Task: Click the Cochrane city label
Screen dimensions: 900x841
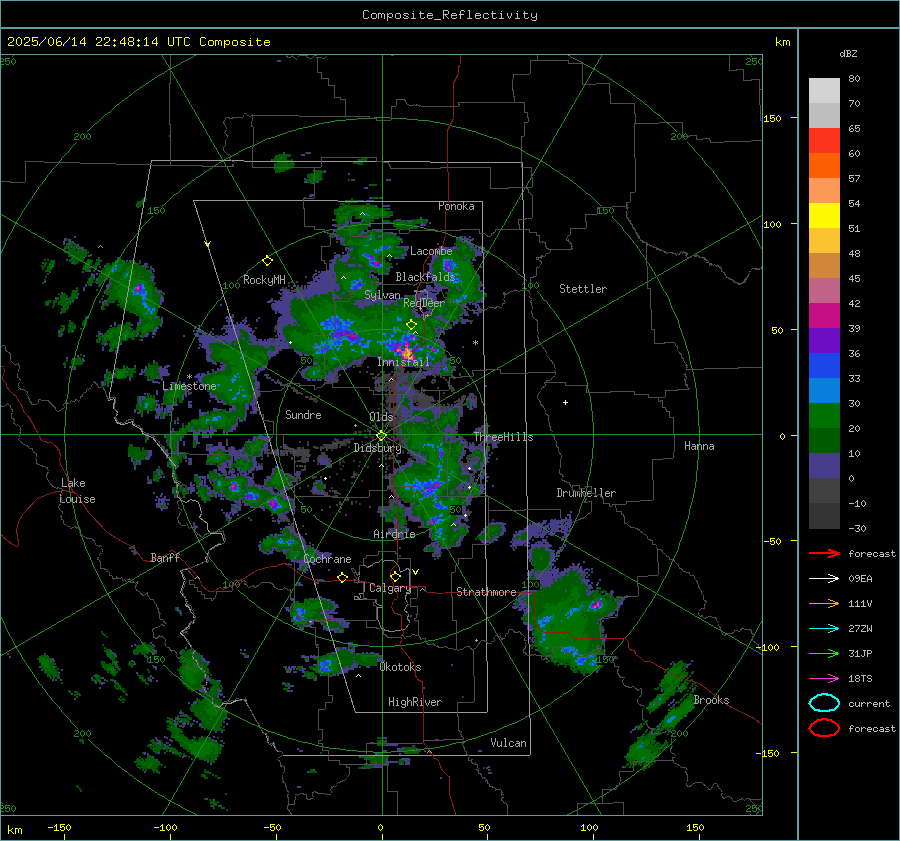Action: (x=327, y=559)
